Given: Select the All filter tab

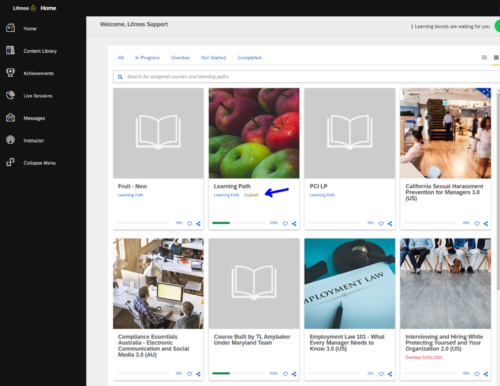Looking at the screenshot, I should [x=121, y=58].
